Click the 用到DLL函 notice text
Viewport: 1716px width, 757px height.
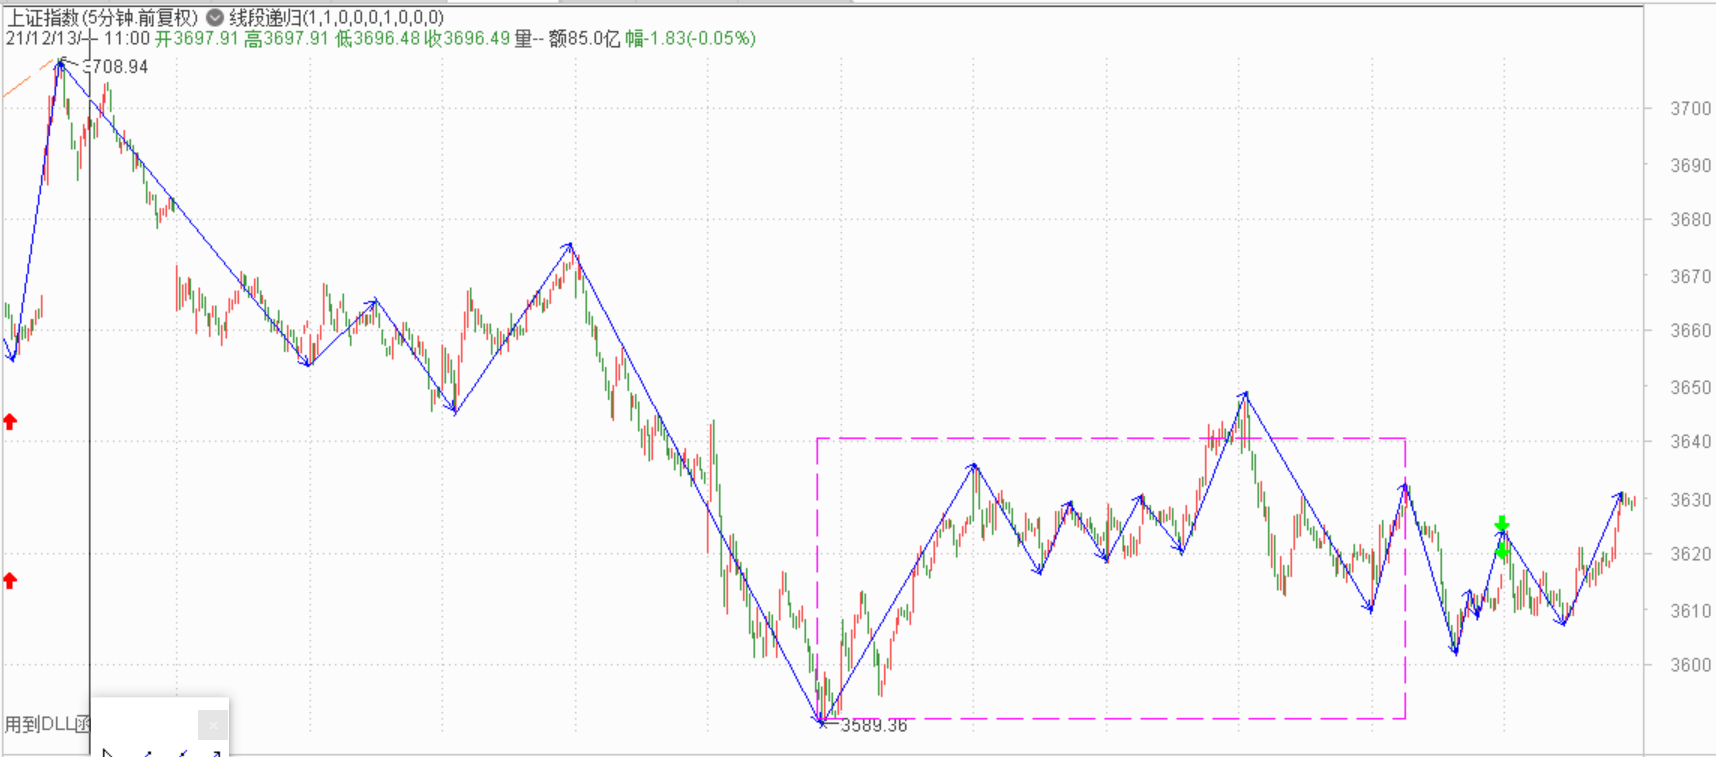(x=46, y=724)
